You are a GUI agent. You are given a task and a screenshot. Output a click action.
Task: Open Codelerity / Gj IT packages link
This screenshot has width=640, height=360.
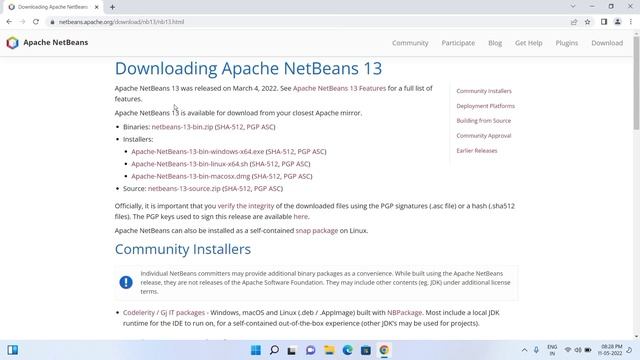pyautogui.click(x=164, y=313)
